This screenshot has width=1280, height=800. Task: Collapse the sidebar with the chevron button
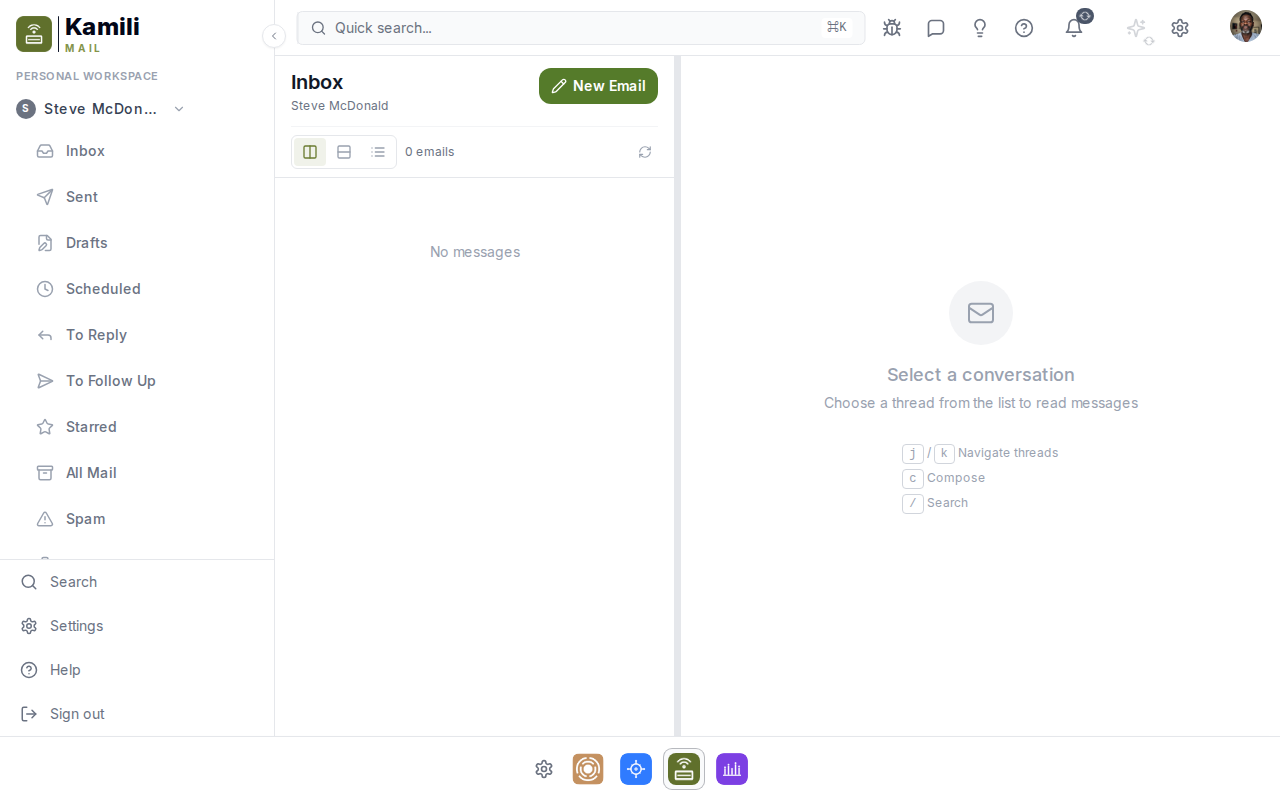coord(274,36)
